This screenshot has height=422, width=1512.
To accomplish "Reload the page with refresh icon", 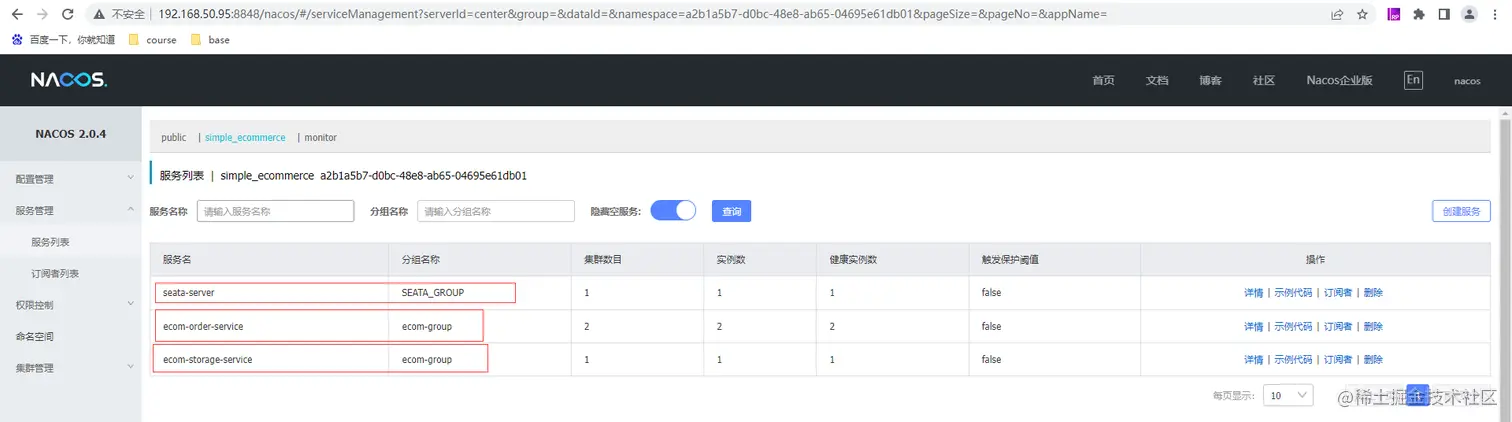I will (67, 14).
